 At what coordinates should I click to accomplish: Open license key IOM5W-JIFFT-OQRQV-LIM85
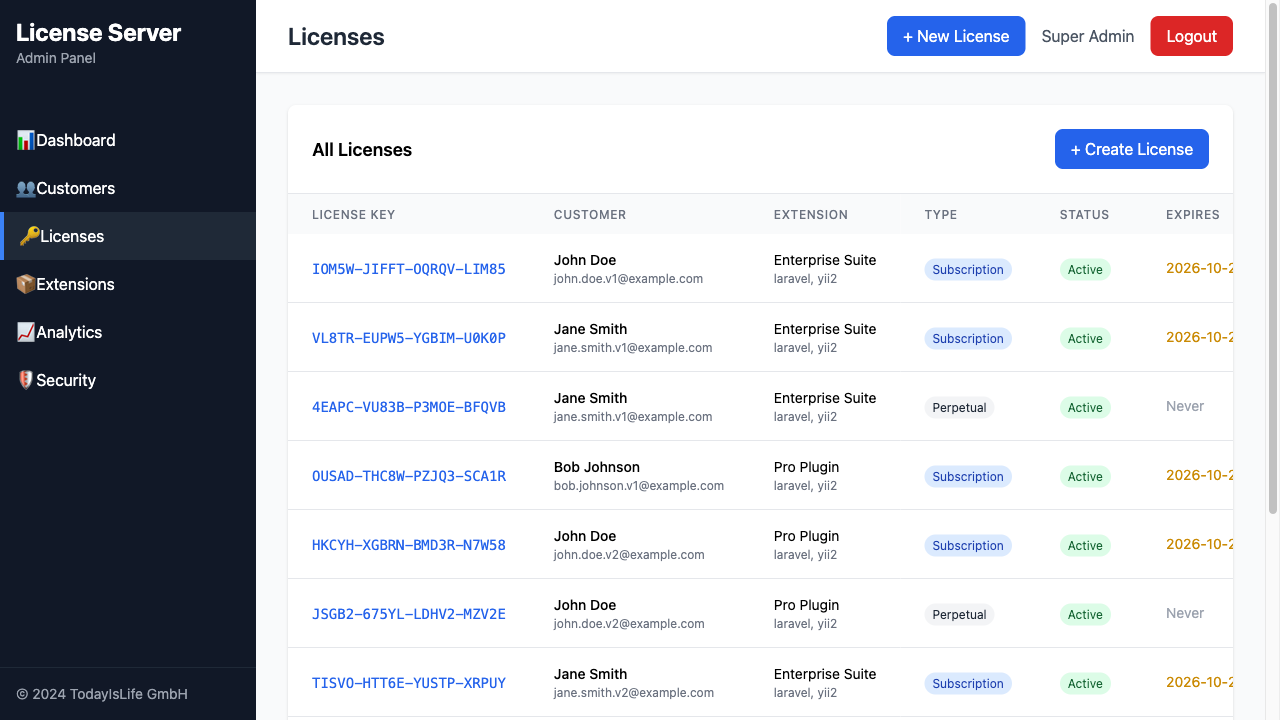[408, 269]
